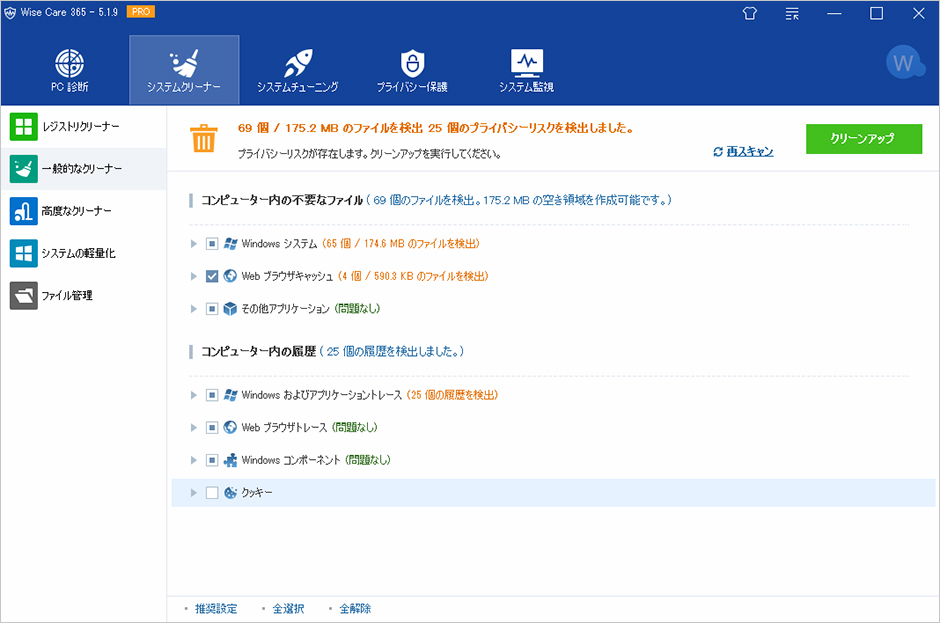This screenshot has height=623, width=940.
Task: Click the レジストリクリーナー green icon
Action: click(23, 127)
